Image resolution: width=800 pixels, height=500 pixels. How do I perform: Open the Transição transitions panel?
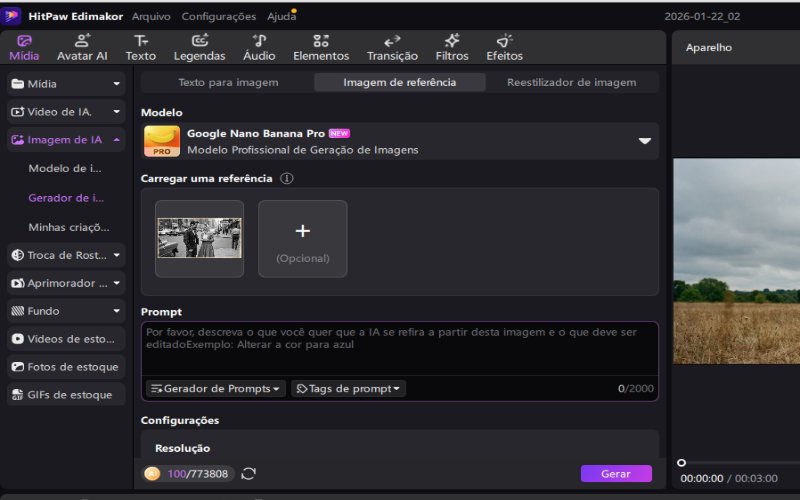[392, 47]
